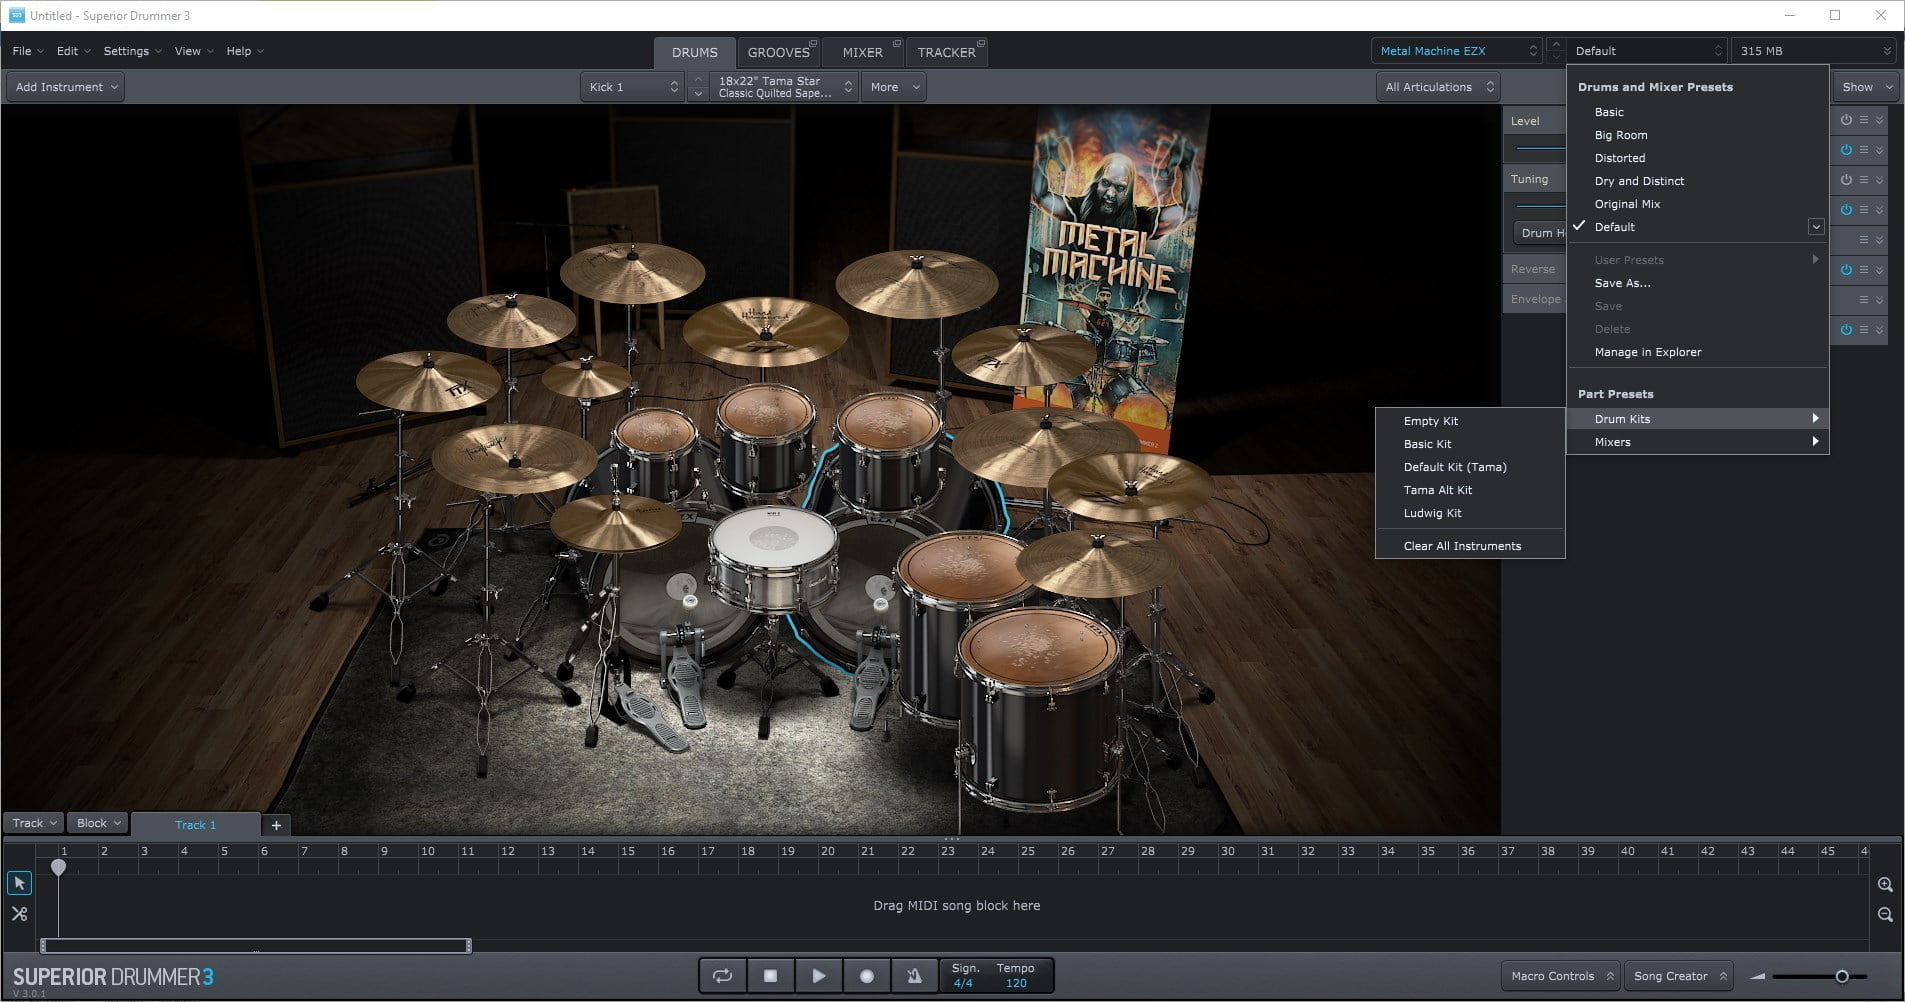Toggle power on third property row
This screenshot has width=1905, height=1002.
[1846, 180]
